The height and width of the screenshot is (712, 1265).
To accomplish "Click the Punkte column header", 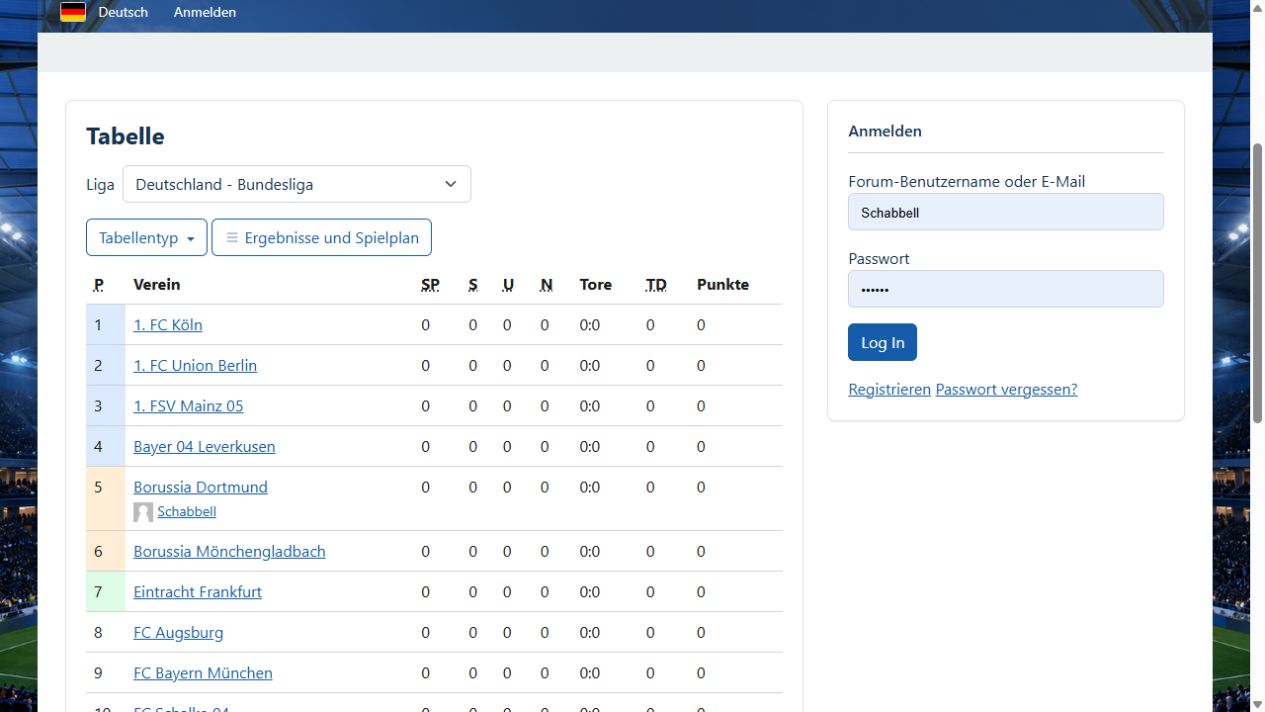I will click(x=723, y=285).
